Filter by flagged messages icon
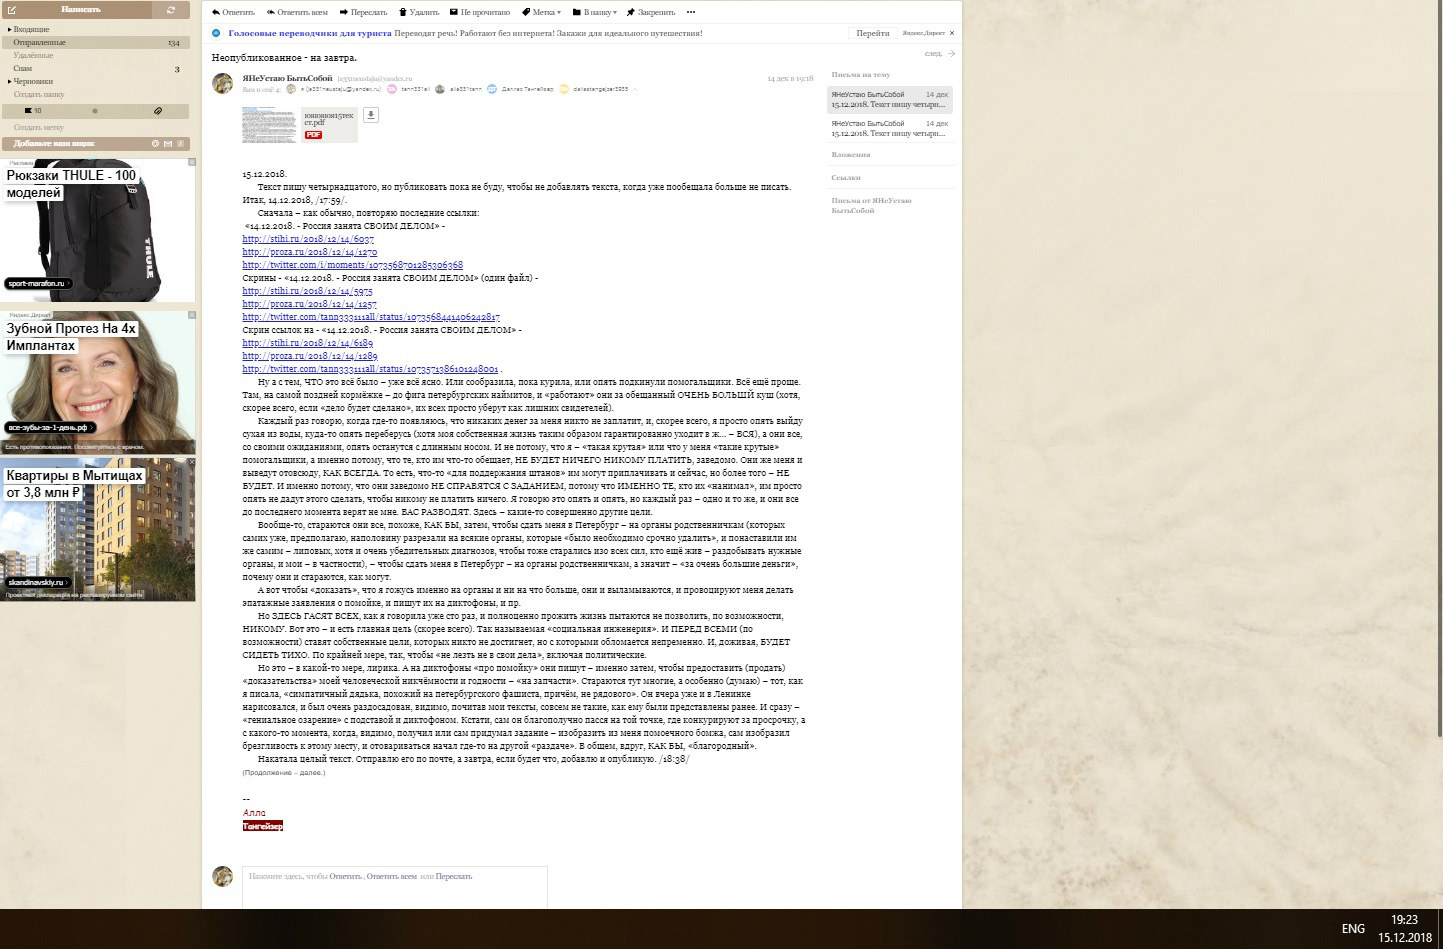 [x=33, y=111]
